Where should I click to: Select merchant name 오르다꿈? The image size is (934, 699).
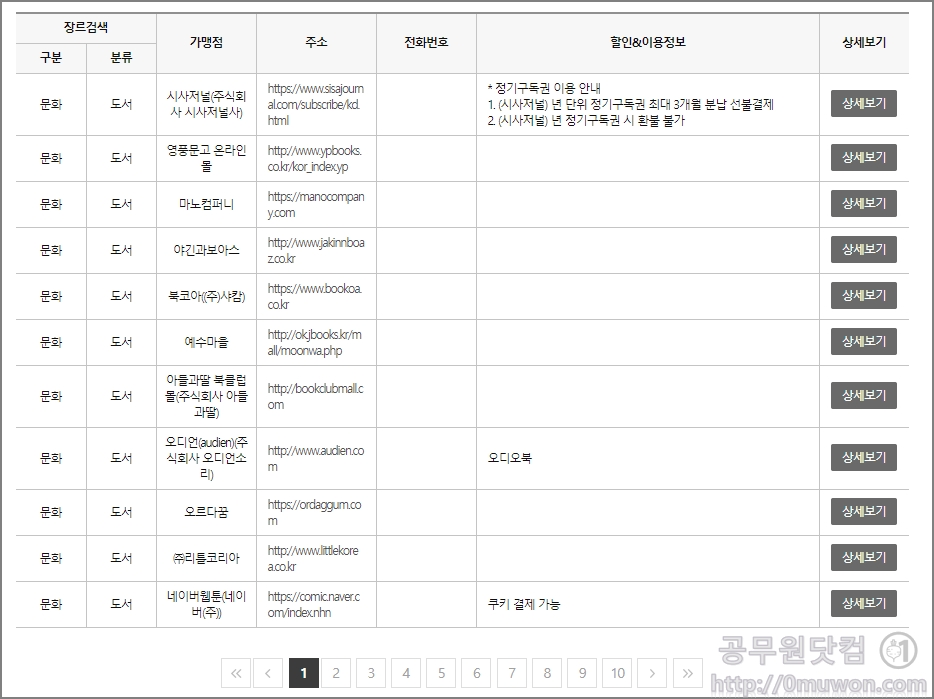(206, 512)
